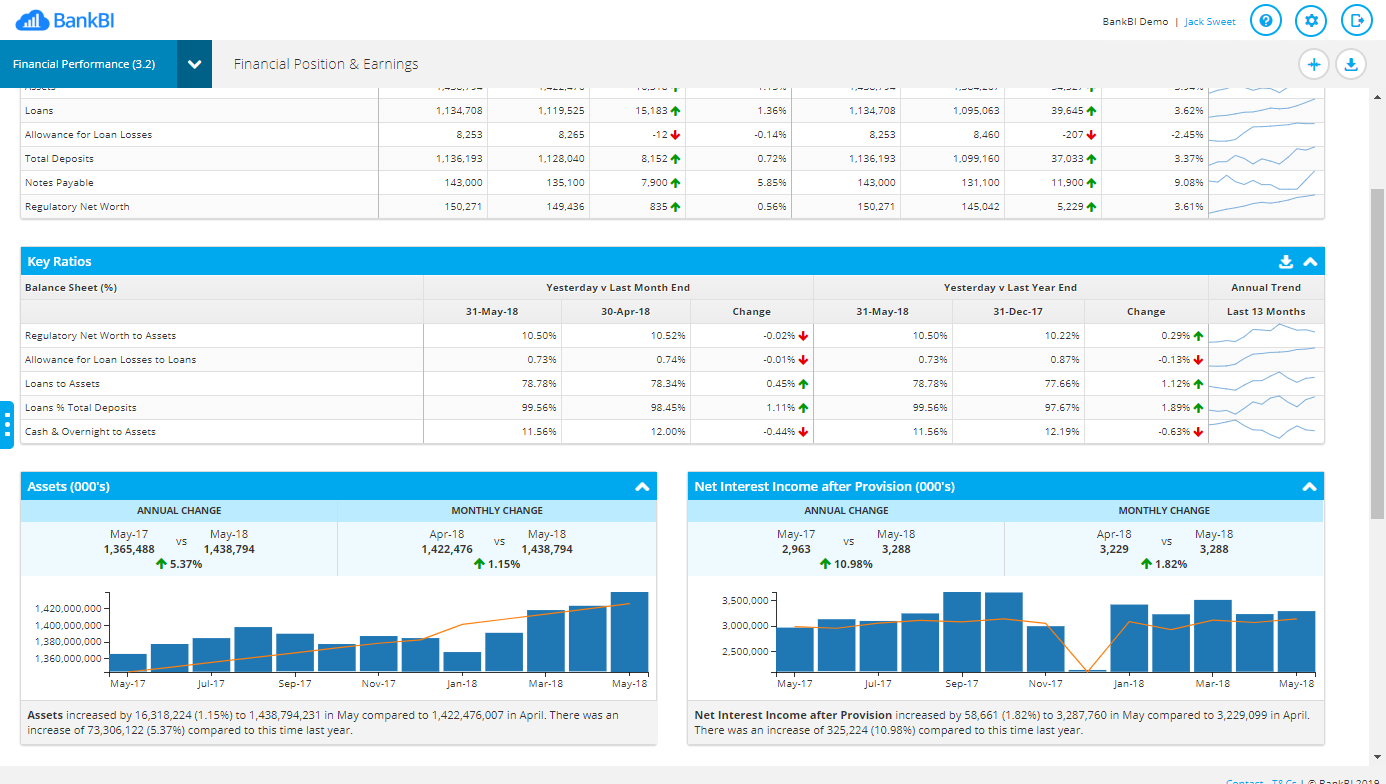Click the logout icon
This screenshot has width=1386, height=784.
click(1355, 20)
